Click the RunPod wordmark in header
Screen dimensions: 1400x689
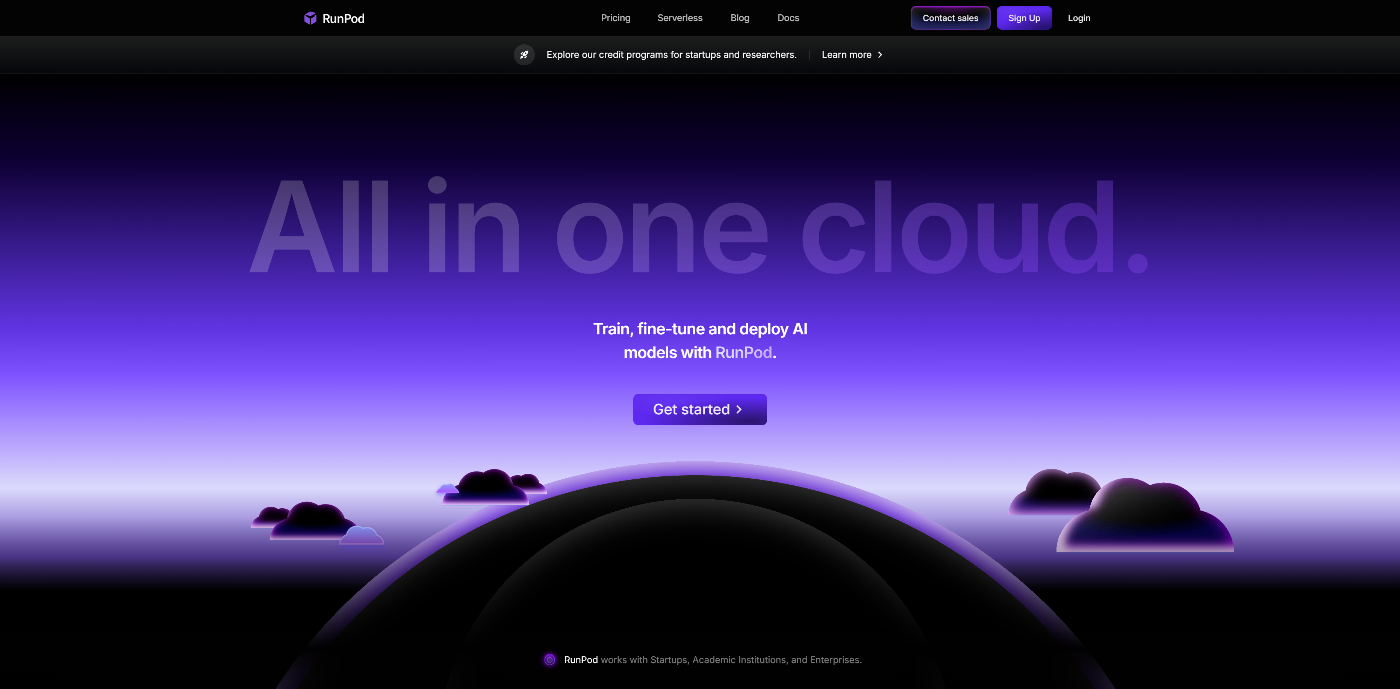[343, 18]
